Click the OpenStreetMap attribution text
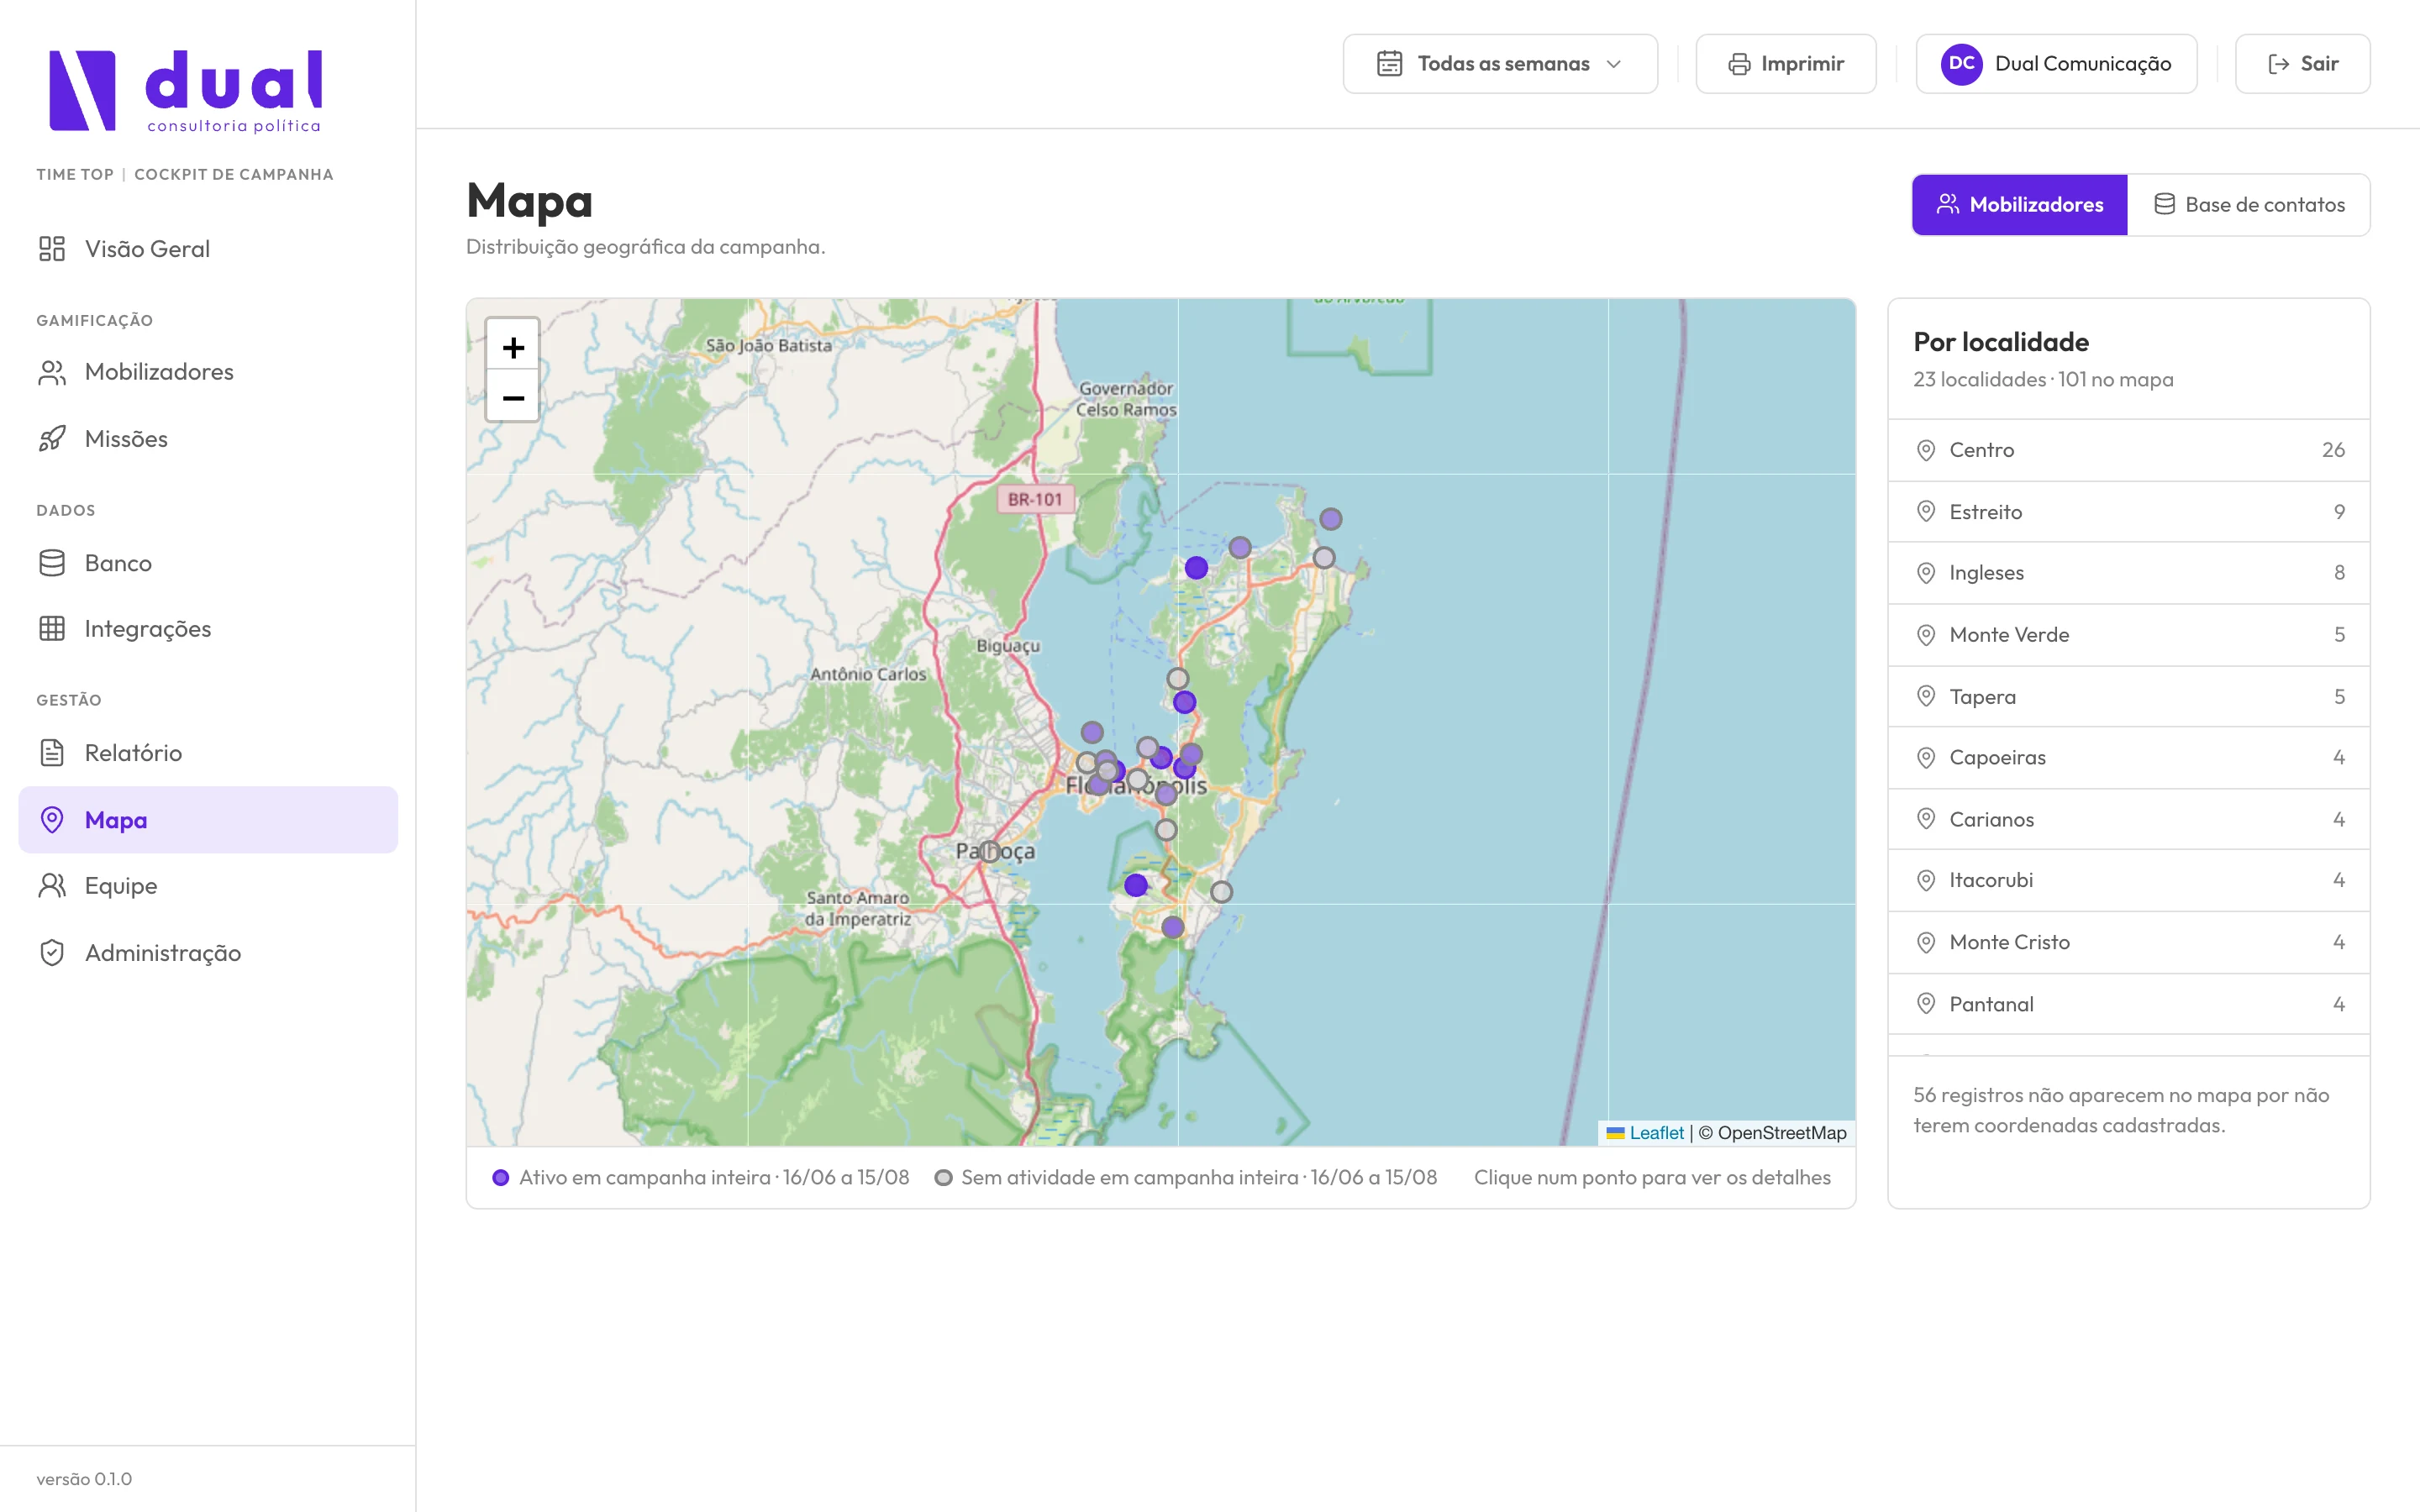Image resolution: width=2420 pixels, height=1512 pixels. coord(1772,1133)
